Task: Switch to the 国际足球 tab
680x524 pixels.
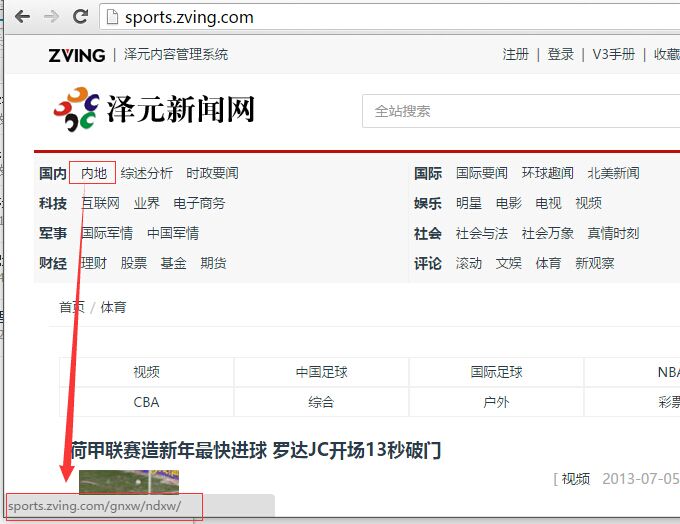Action: [x=496, y=372]
